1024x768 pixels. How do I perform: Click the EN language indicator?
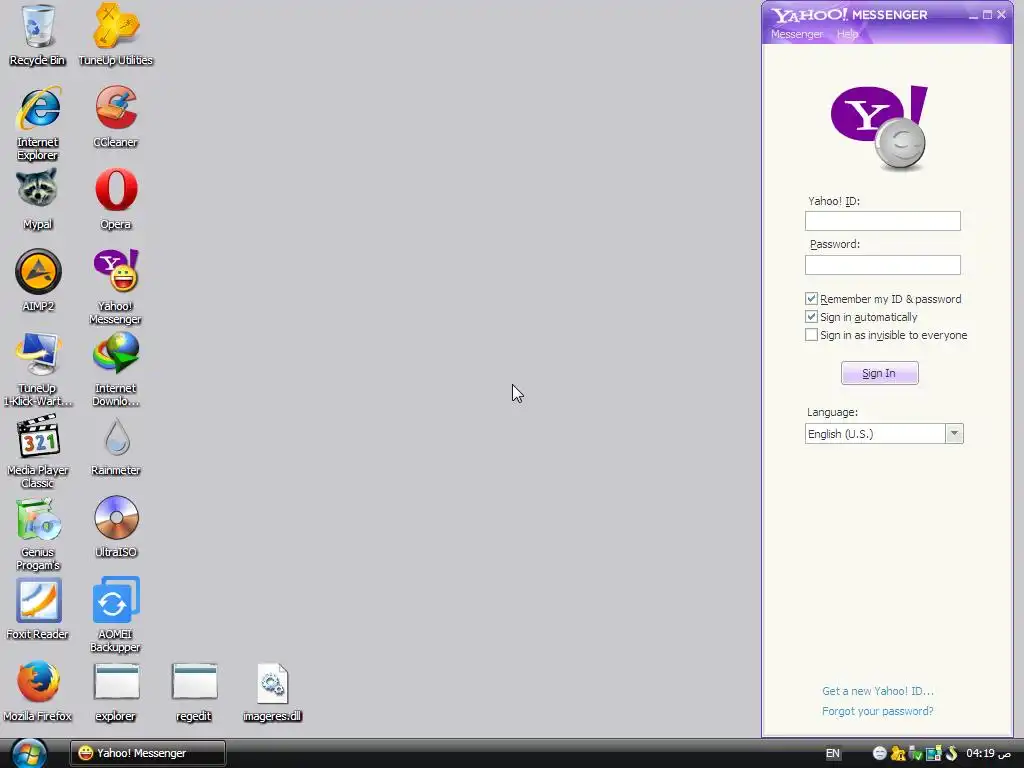coord(833,753)
